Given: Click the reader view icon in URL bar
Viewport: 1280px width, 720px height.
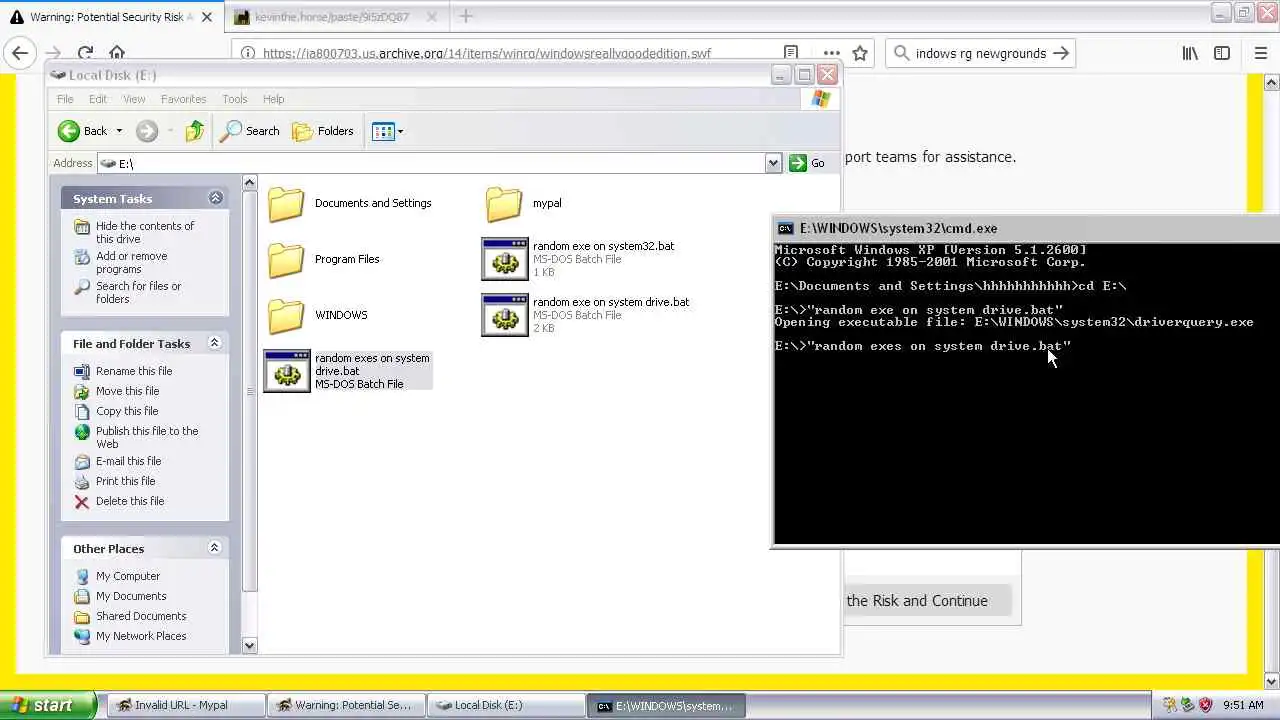Looking at the screenshot, I should (x=791, y=53).
